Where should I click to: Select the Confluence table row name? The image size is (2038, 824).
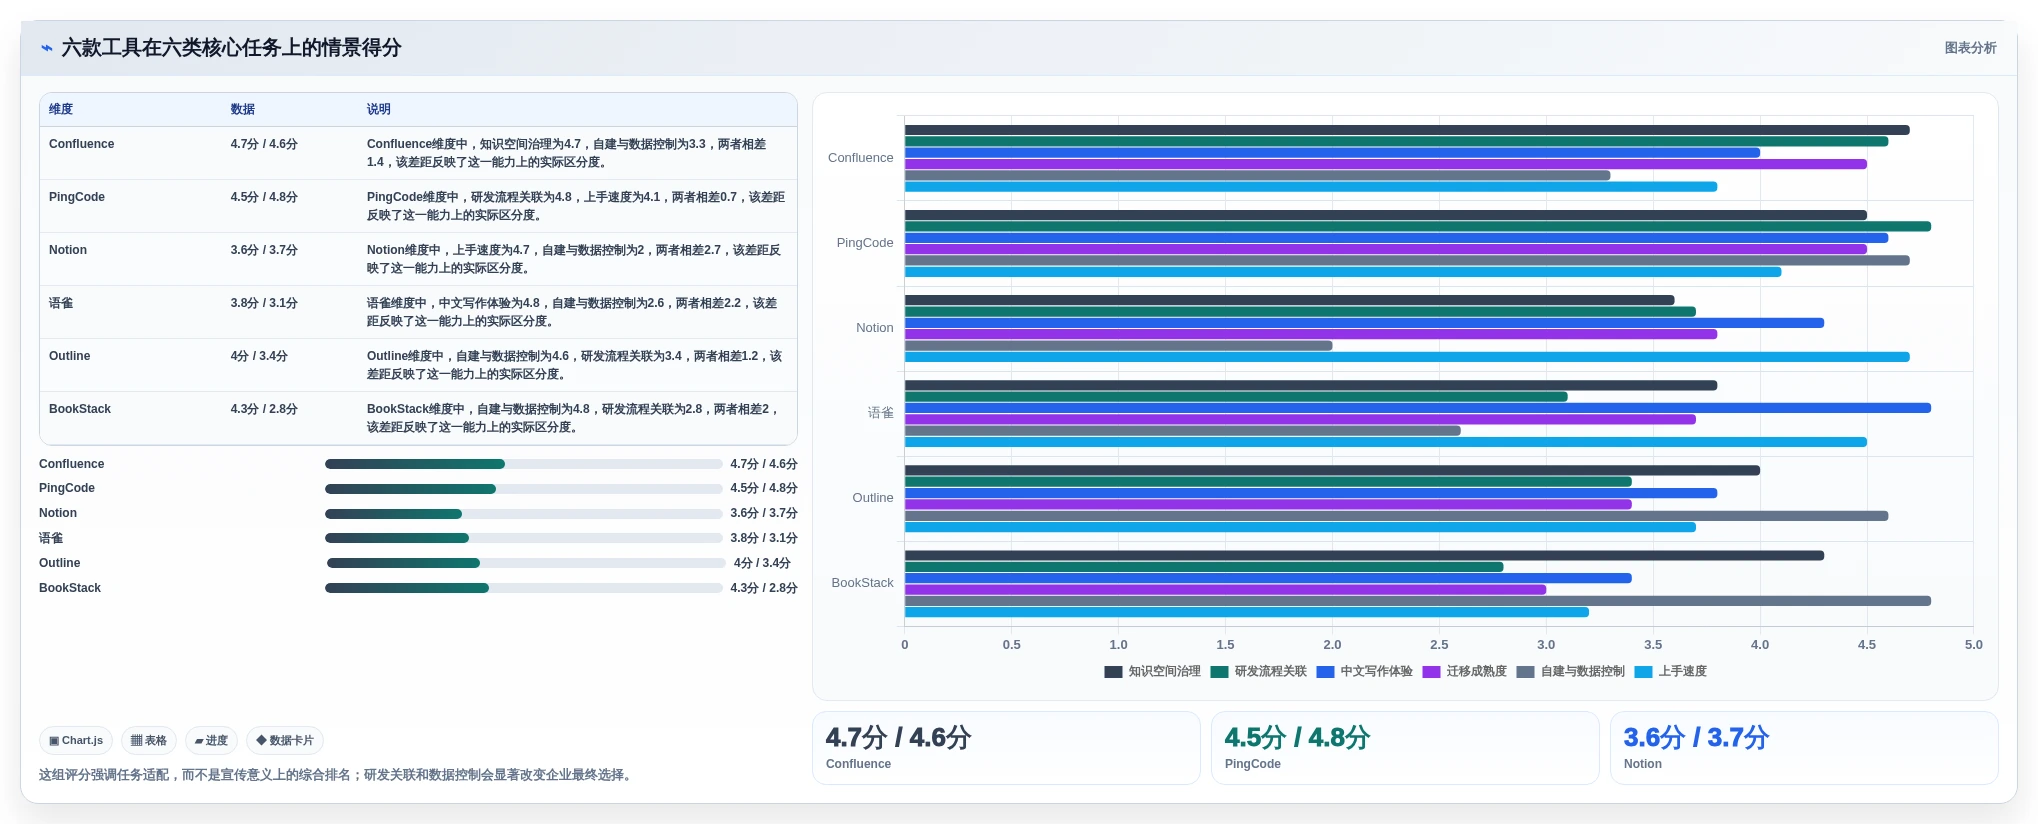click(x=82, y=144)
